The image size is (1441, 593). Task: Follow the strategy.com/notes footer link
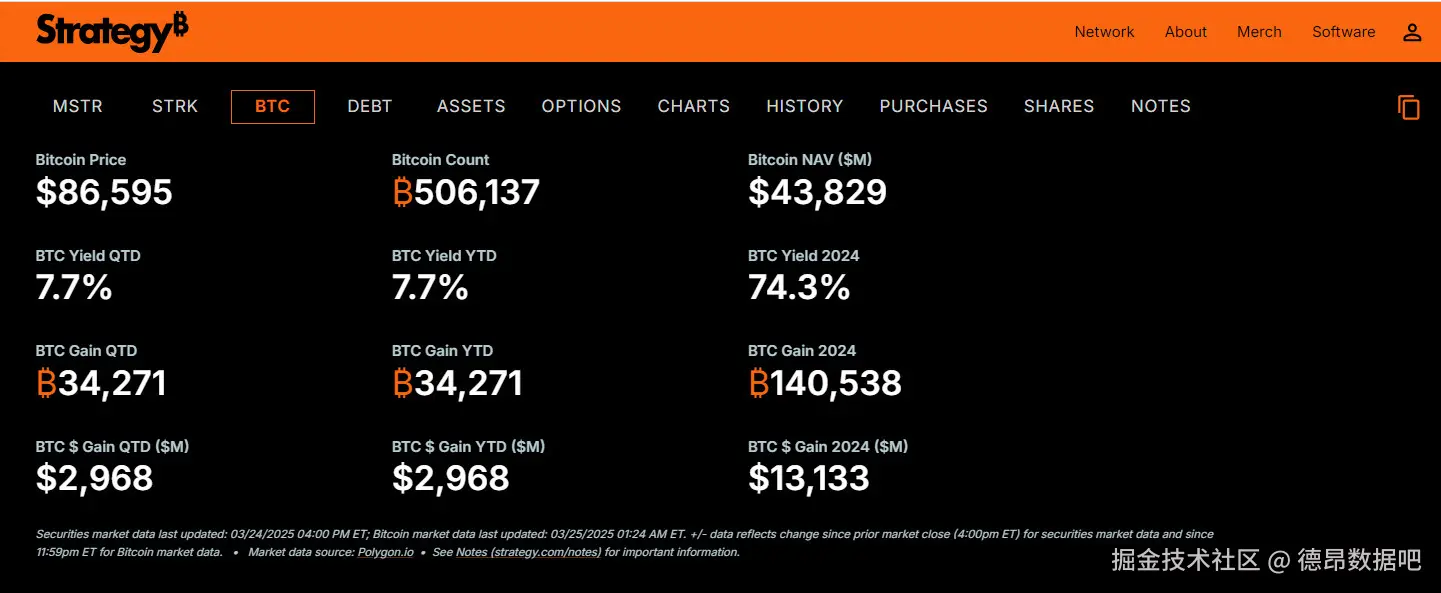pyautogui.click(x=545, y=552)
